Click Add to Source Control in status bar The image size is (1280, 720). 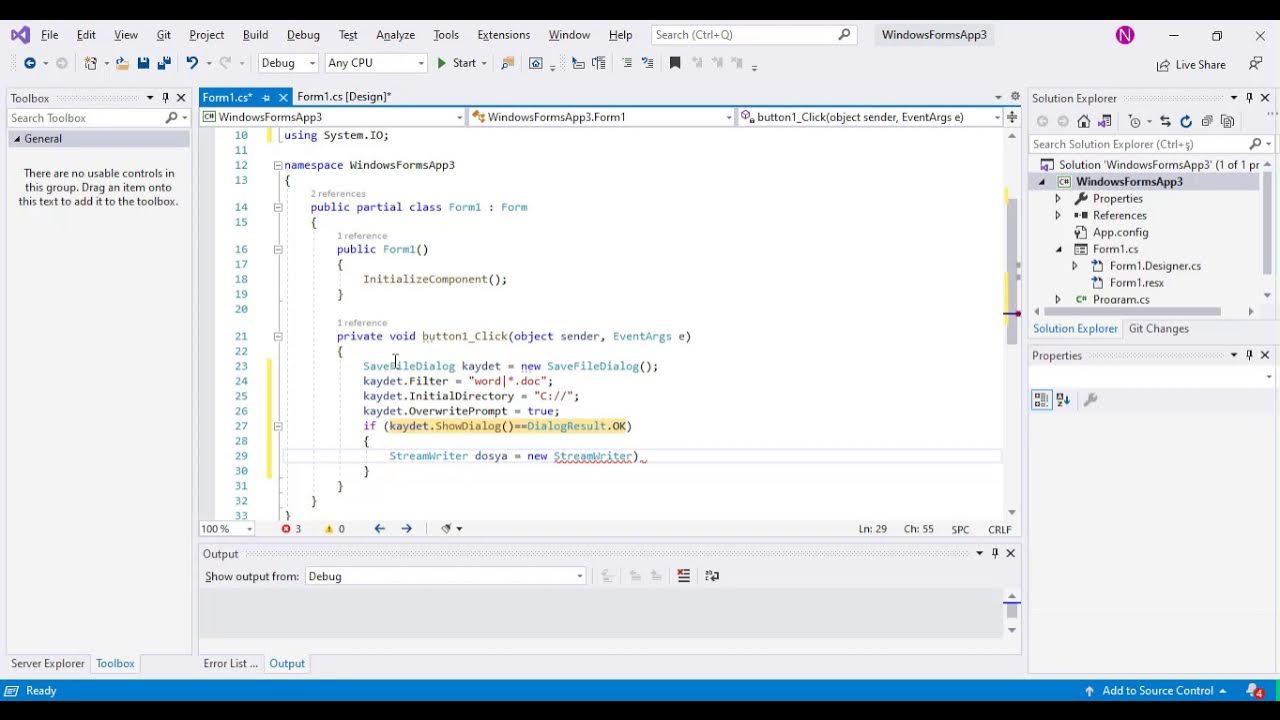click(x=1157, y=691)
